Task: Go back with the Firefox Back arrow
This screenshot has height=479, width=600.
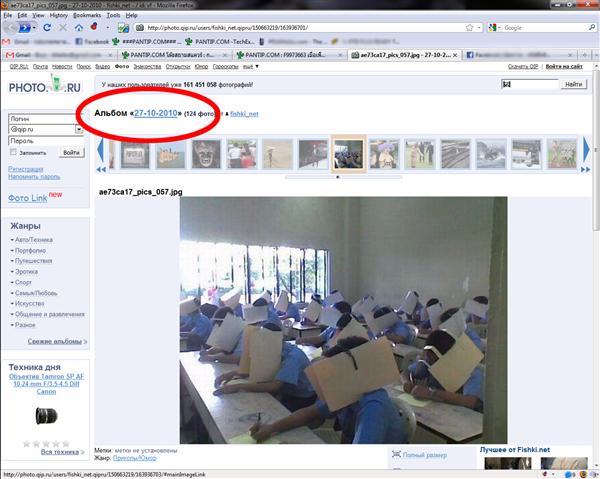Action: pos(11,28)
